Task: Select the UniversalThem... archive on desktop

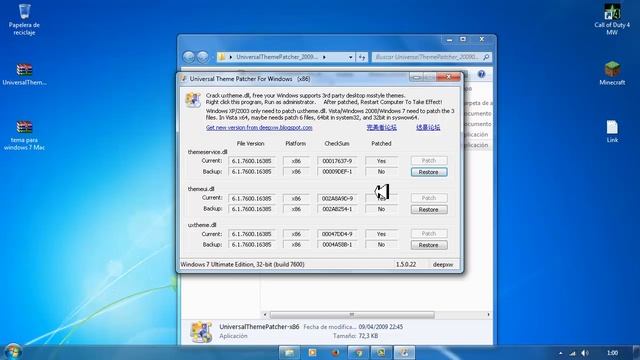Action: pos(24,74)
